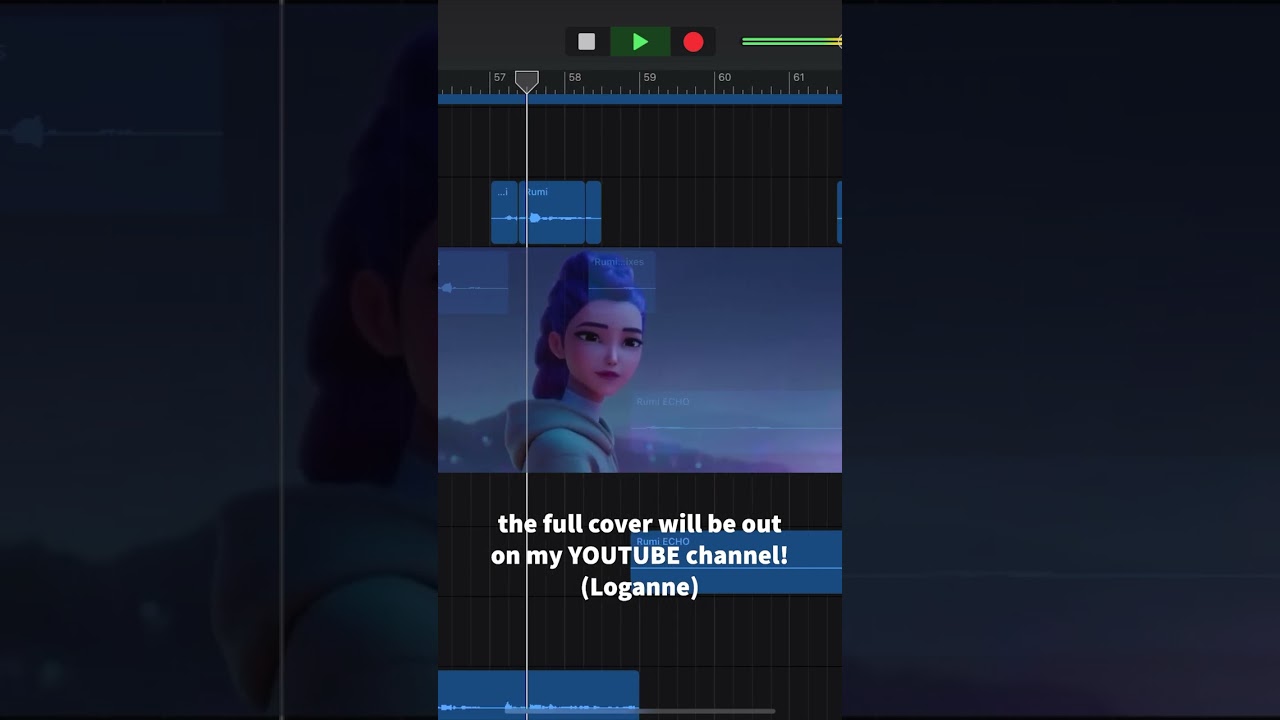Adjust the green master volume slider
The height and width of the screenshot is (720, 1280).
pos(791,42)
